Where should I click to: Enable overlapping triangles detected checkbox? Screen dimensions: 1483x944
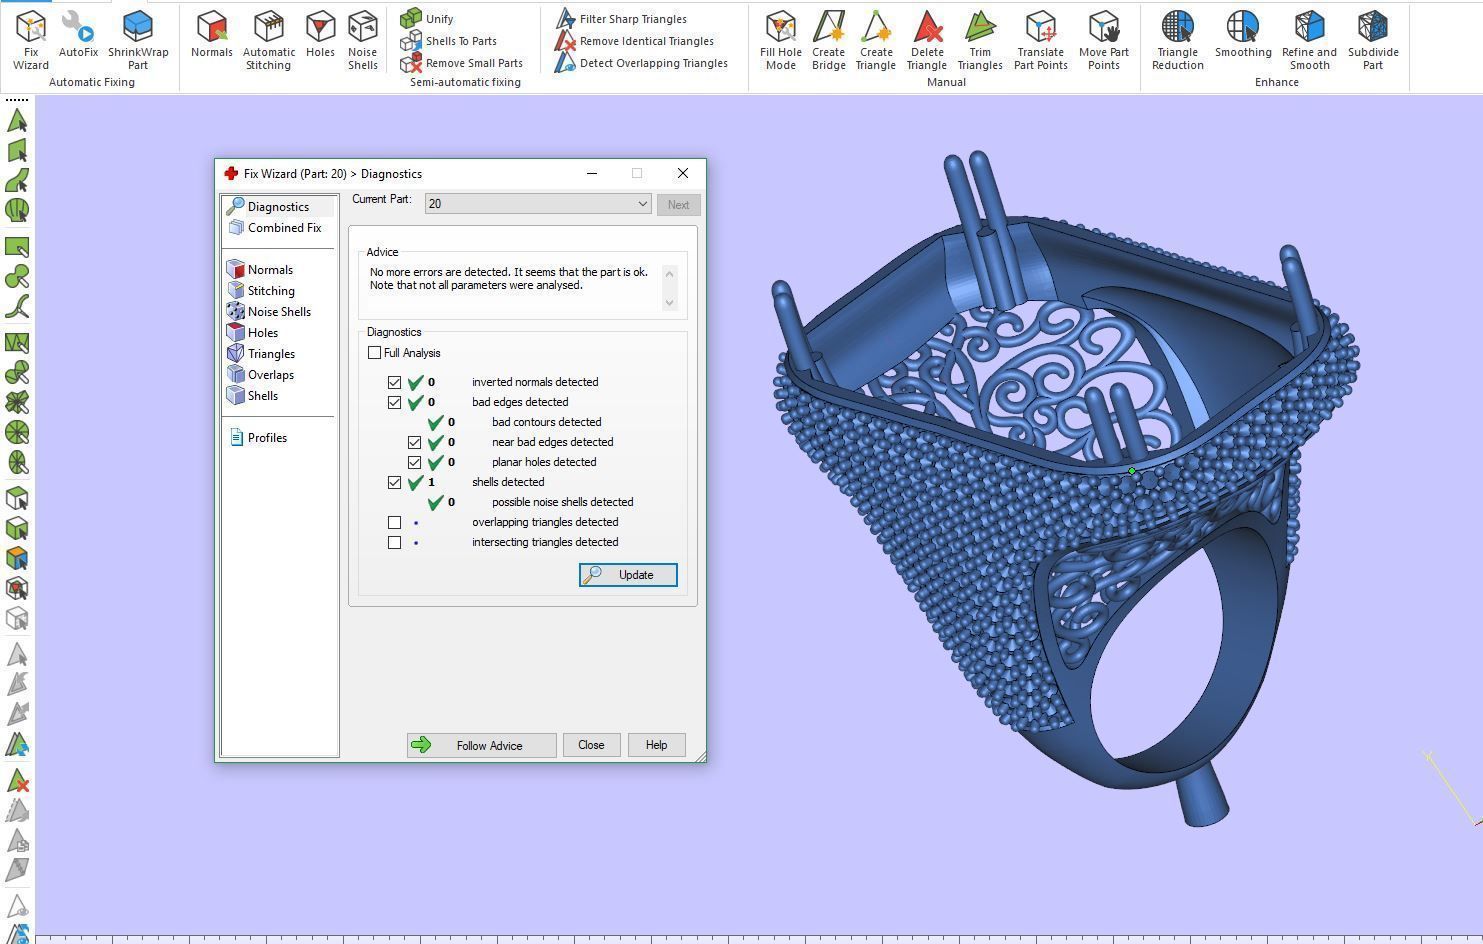(x=395, y=522)
